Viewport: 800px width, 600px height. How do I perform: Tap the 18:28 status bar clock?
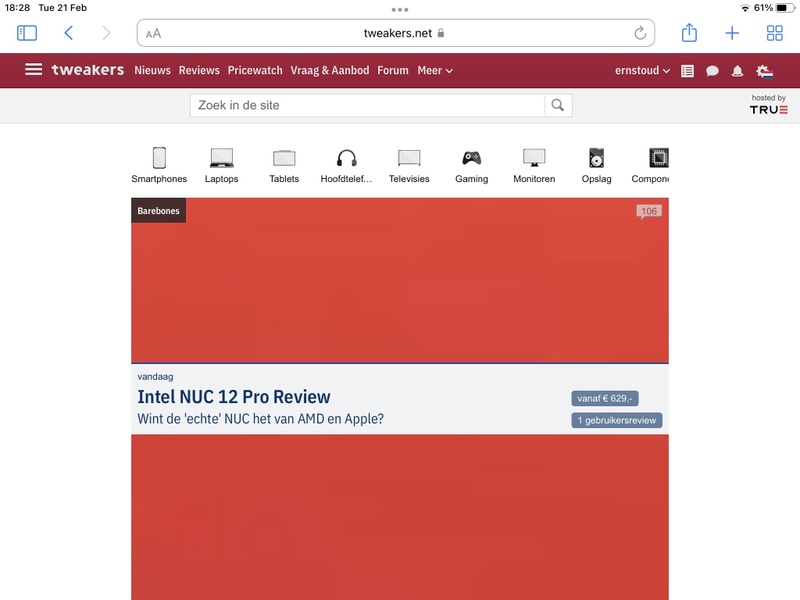[17, 8]
